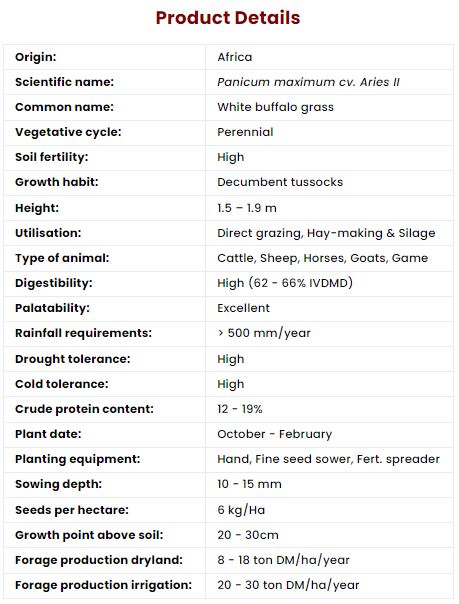Screen dimensions: 459x604
Task: Click the Decumbent tussocks value
Action: pyautogui.click(x=280, y=182)
